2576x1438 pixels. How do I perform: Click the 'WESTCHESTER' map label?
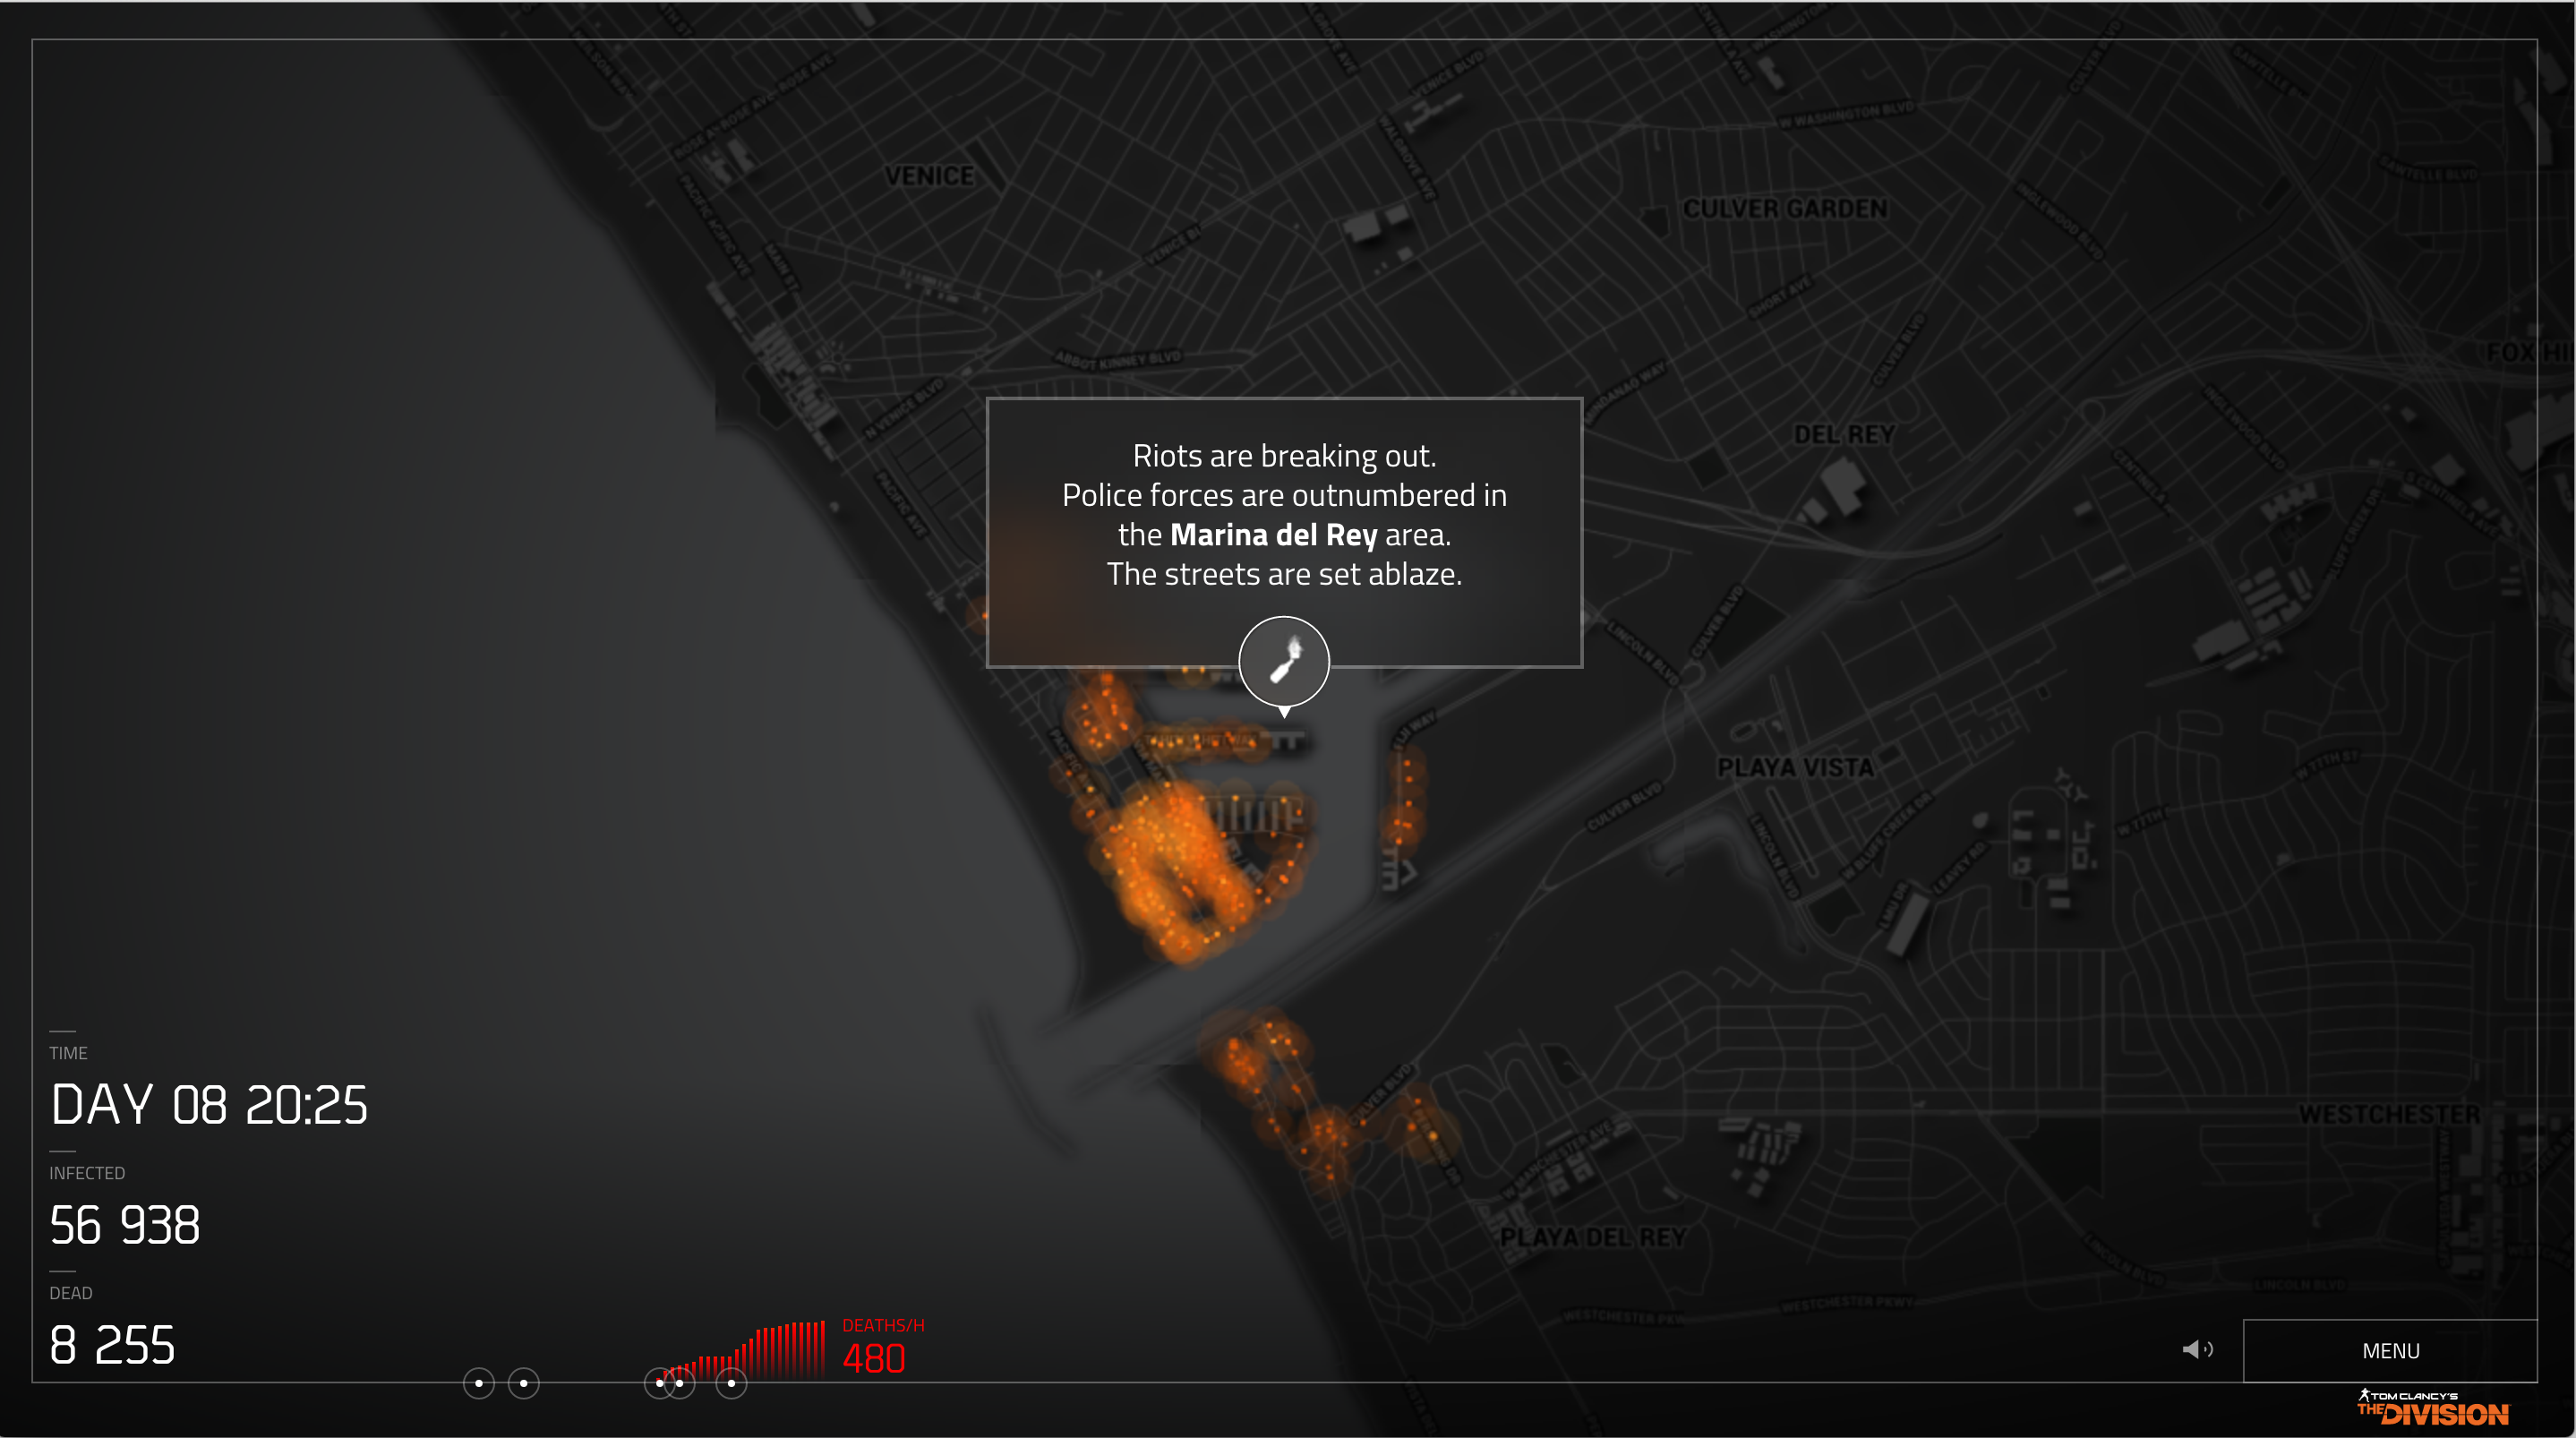2389,1115
